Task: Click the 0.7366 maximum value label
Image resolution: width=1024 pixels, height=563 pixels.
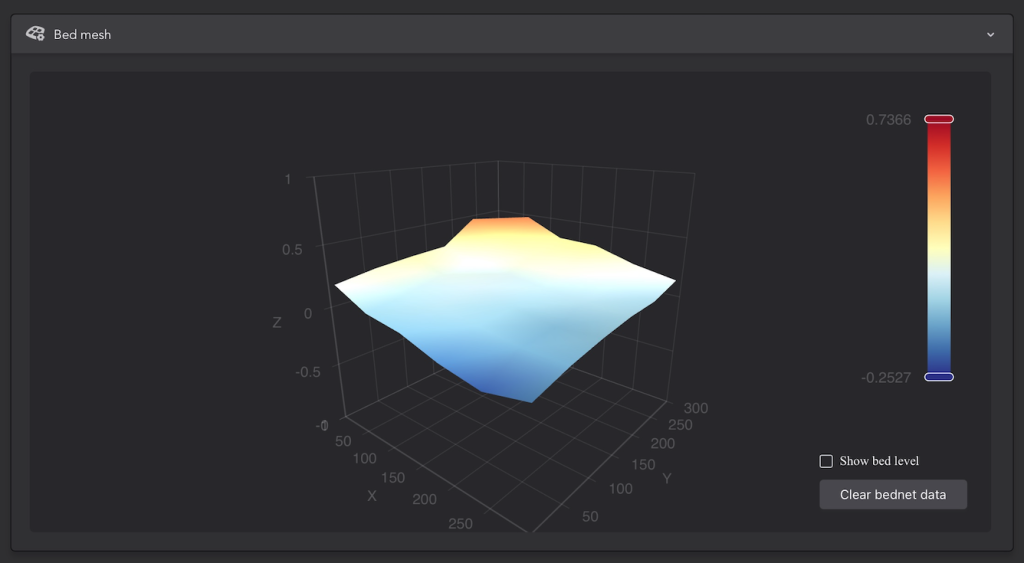Action: [888, 120]
